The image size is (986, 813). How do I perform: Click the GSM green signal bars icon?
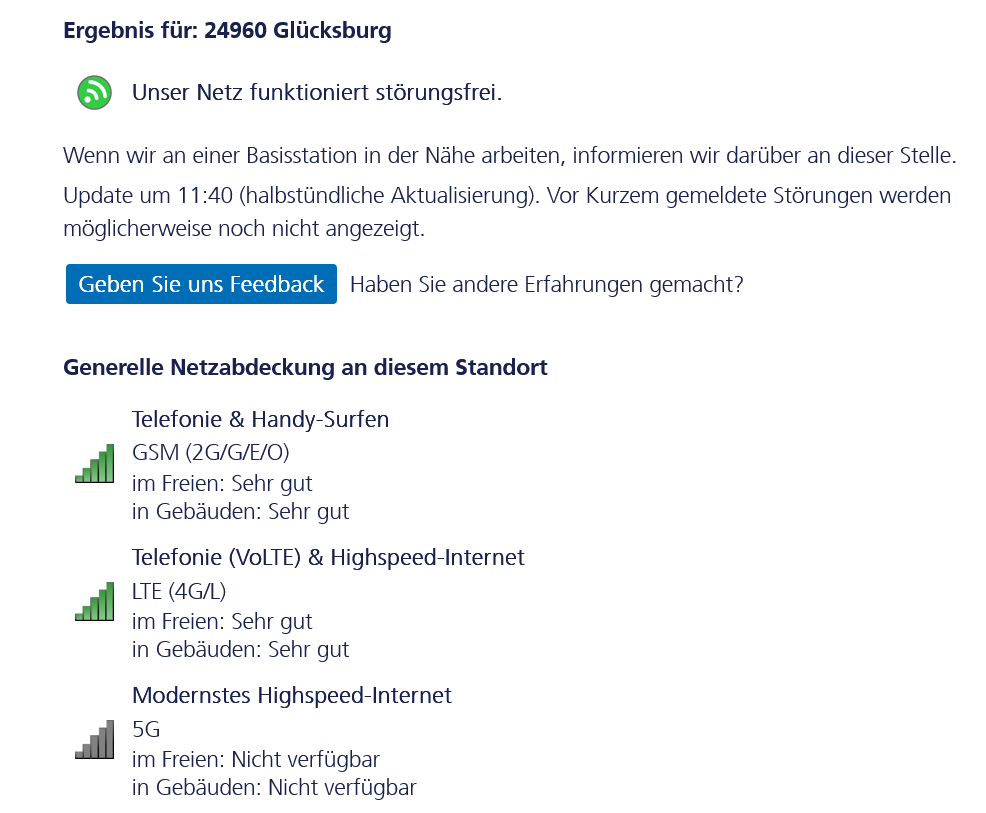tap(94, 463)
